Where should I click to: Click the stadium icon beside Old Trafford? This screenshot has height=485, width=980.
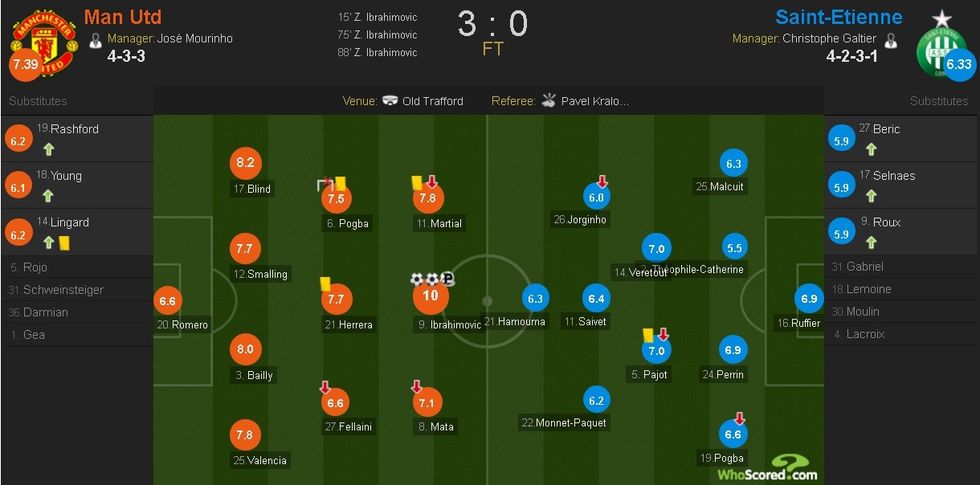point(390,101)
